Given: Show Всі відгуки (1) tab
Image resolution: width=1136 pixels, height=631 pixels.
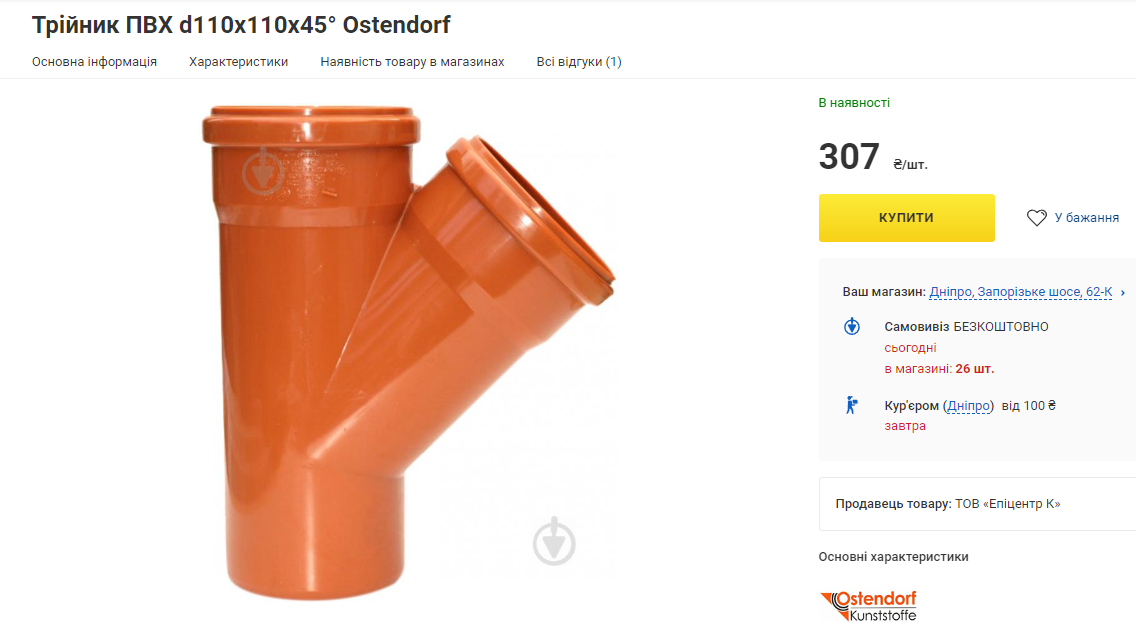Looking at the screenshot, I should tap(579, 62).
